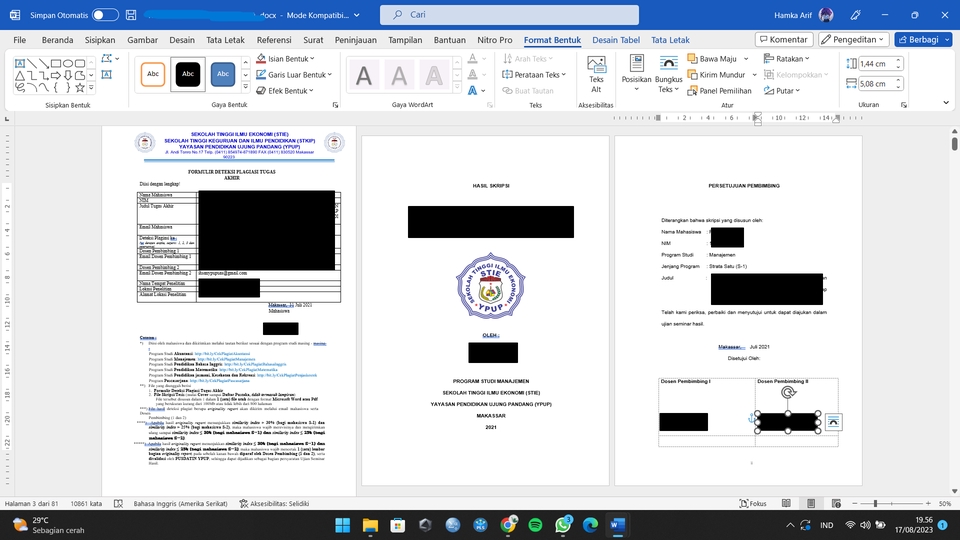Image resolution: width=960 pixels, height=540 pixels.
Task: Apply the first black WordArt A style
Action: point(364,76)
